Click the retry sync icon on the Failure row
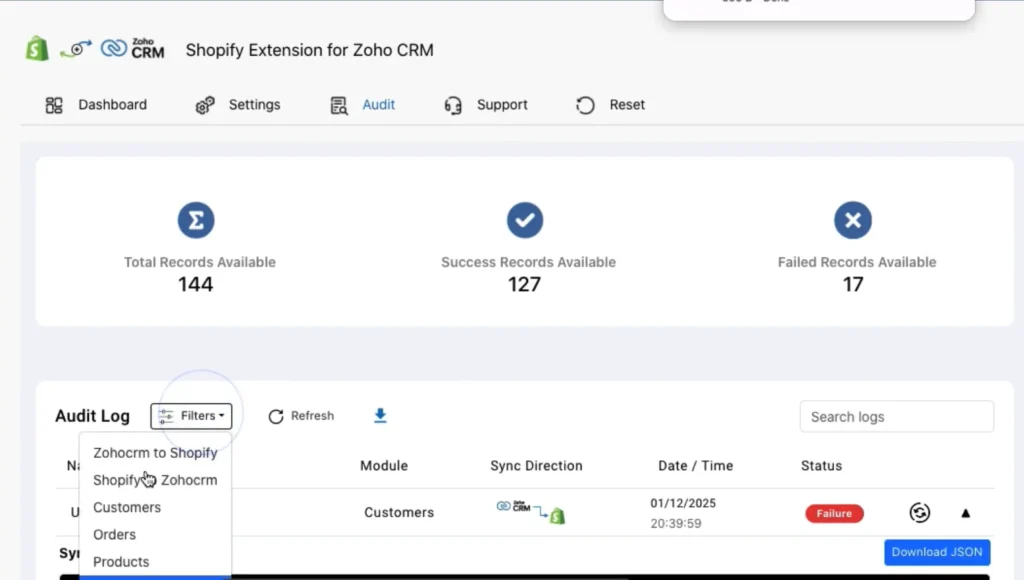 tap(919, 512)
